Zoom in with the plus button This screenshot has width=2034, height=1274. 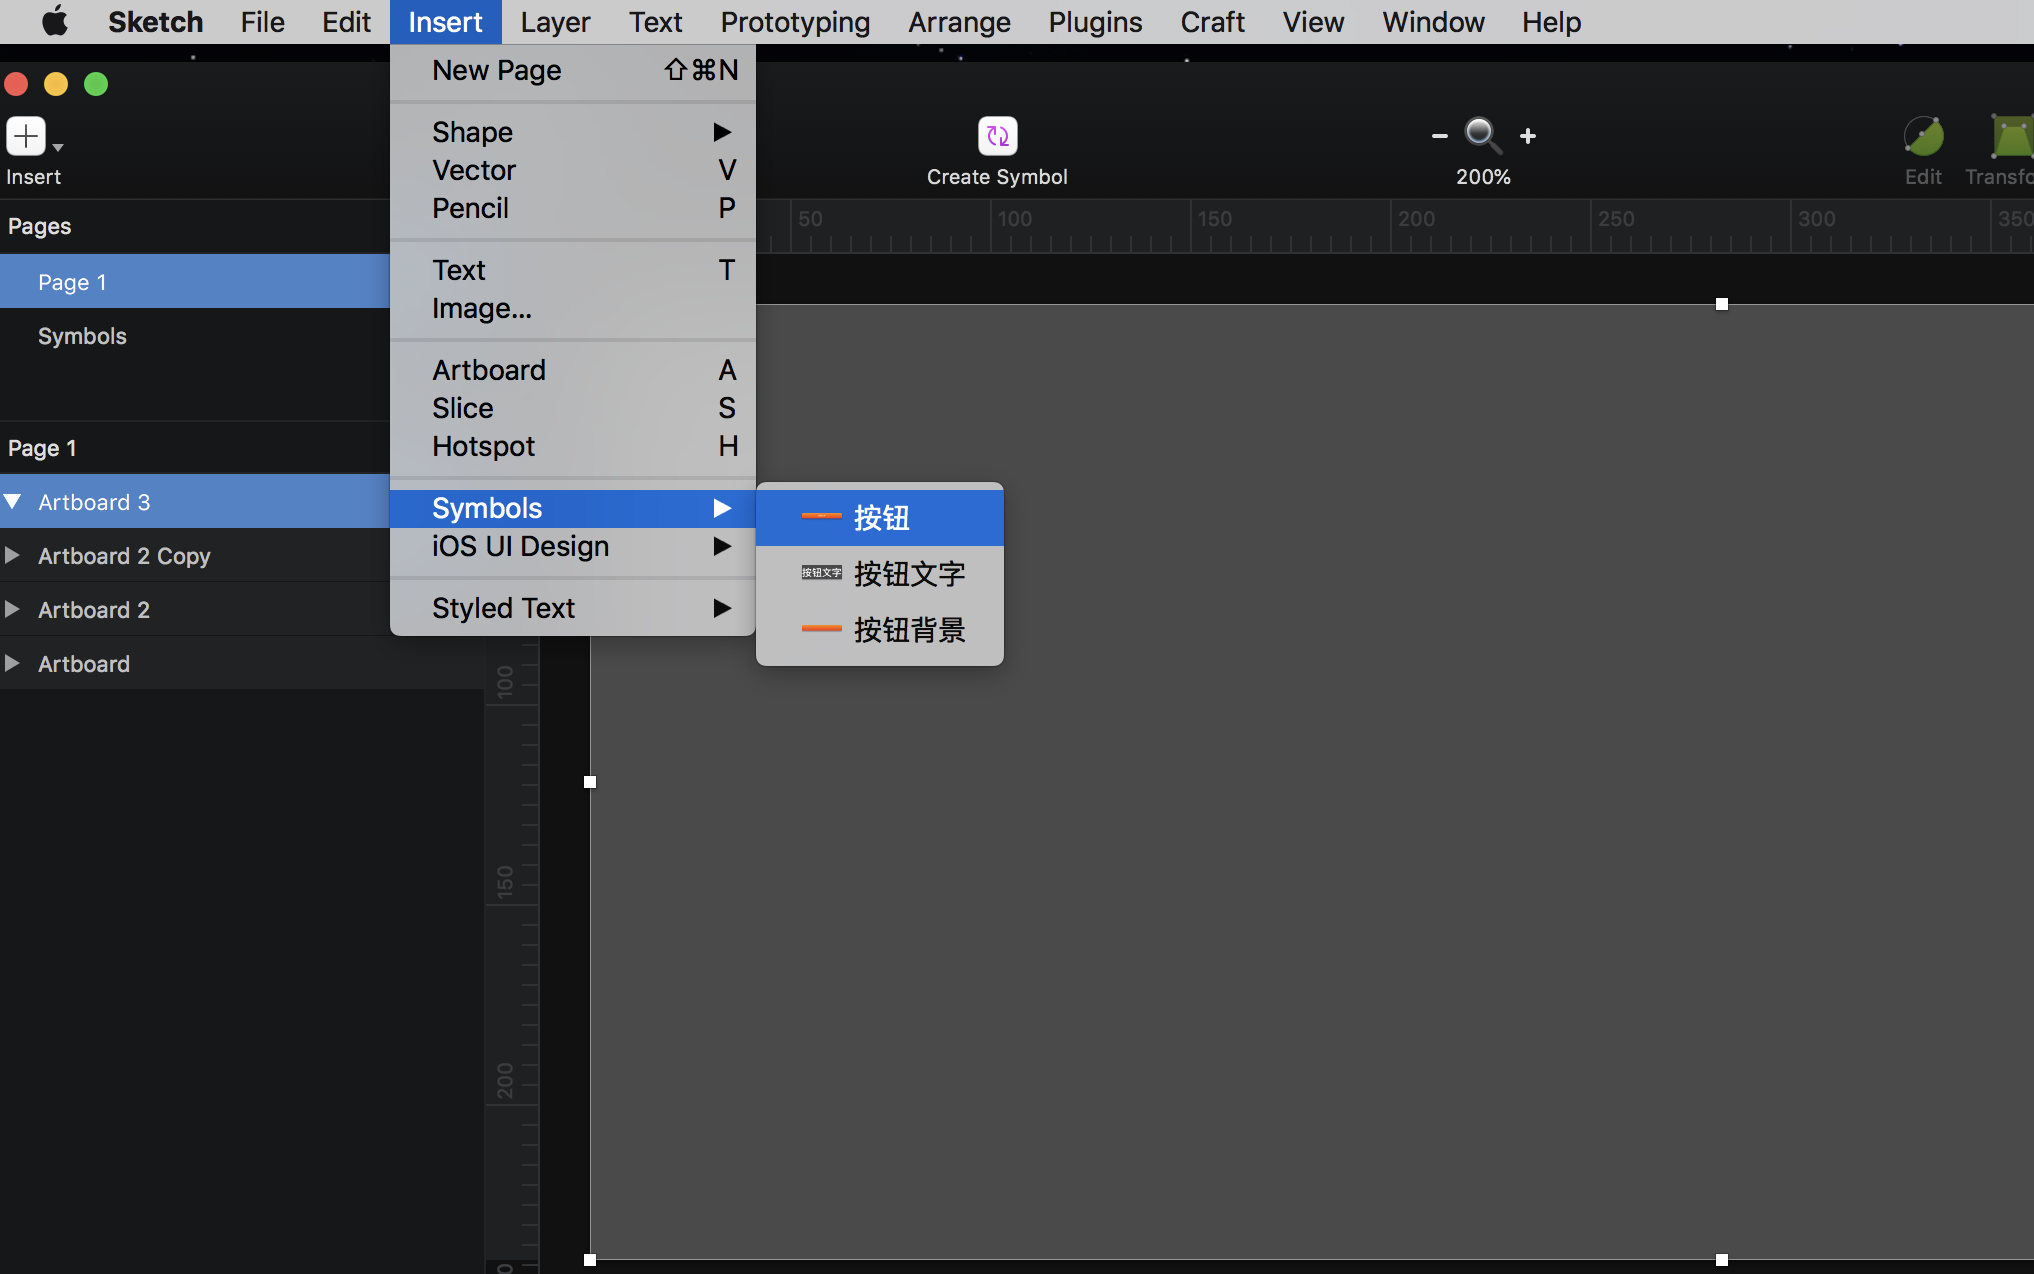coord(1528,136)
